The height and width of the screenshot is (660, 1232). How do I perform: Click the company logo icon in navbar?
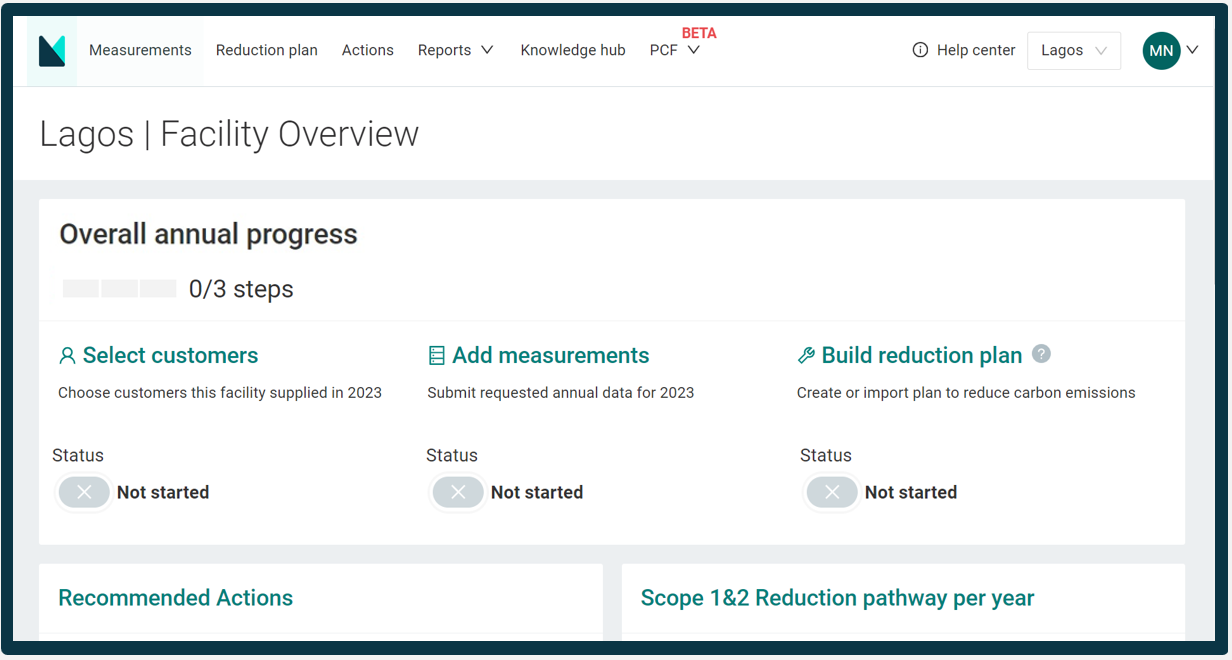52,51
